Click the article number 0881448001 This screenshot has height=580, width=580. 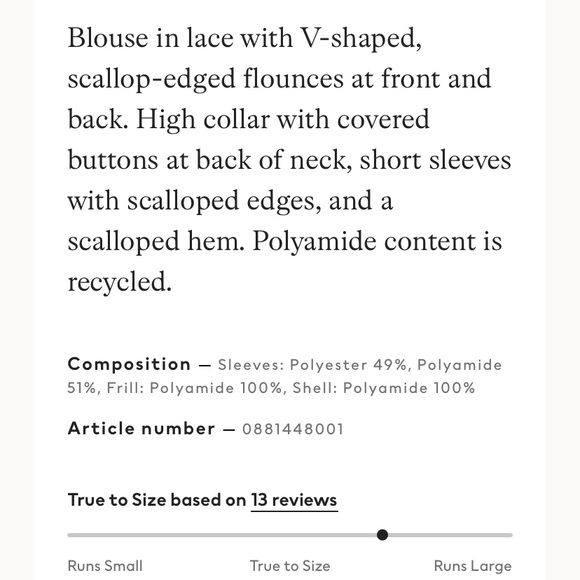(x=293, y=429)
